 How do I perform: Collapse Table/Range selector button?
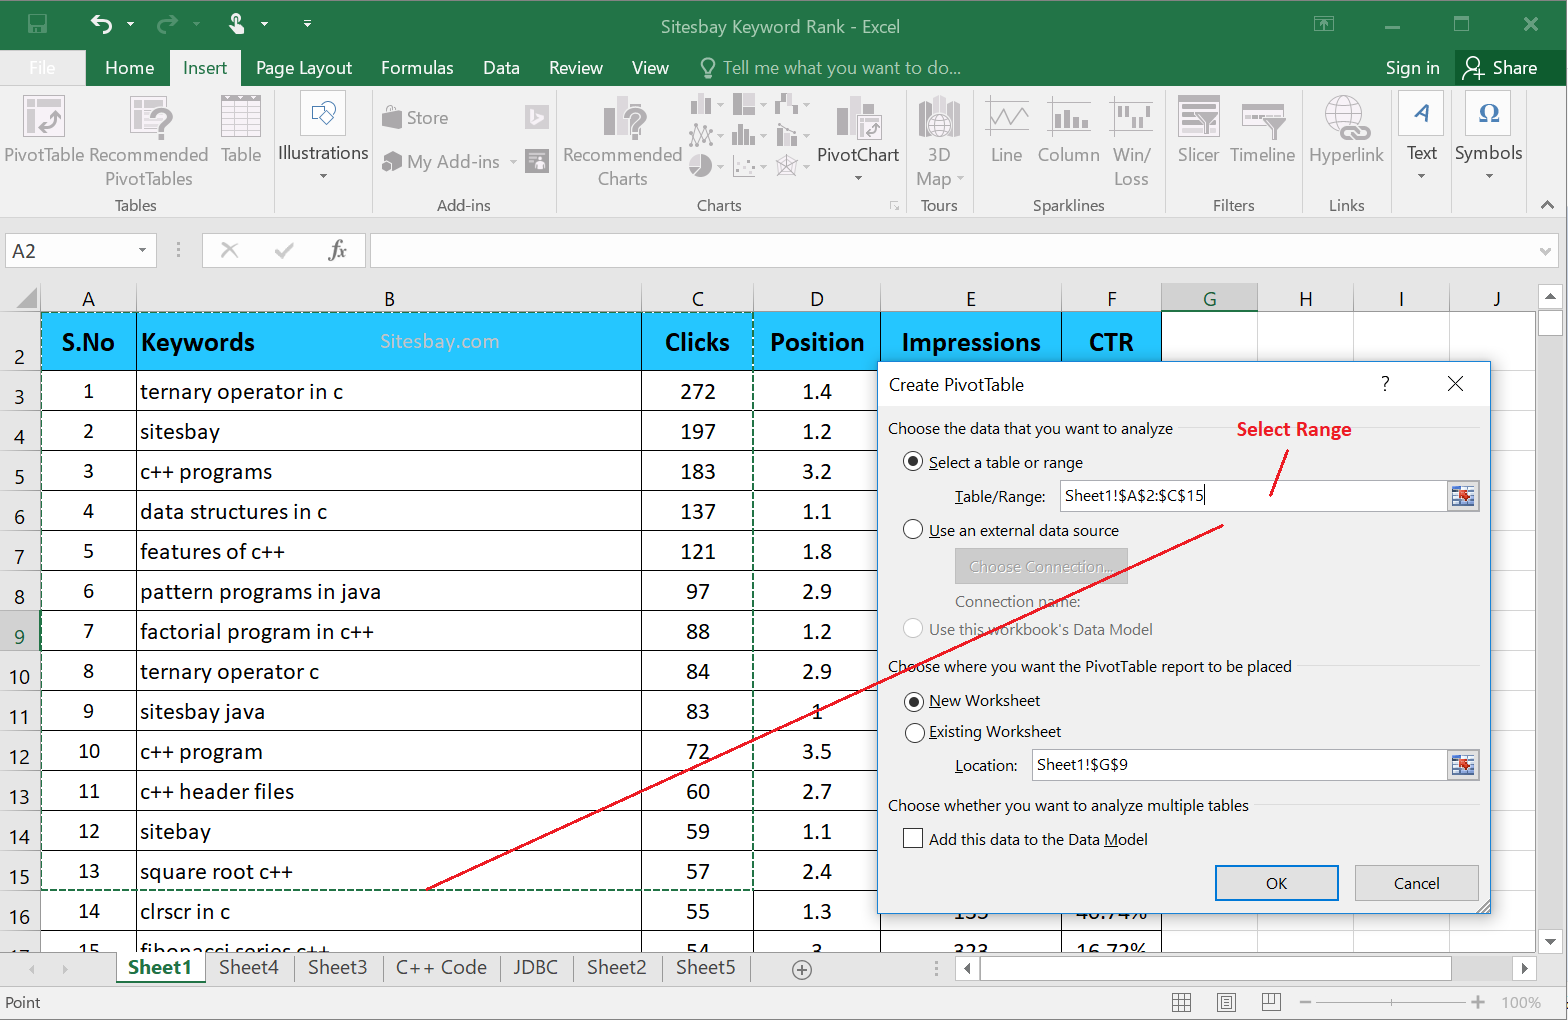1463,496
